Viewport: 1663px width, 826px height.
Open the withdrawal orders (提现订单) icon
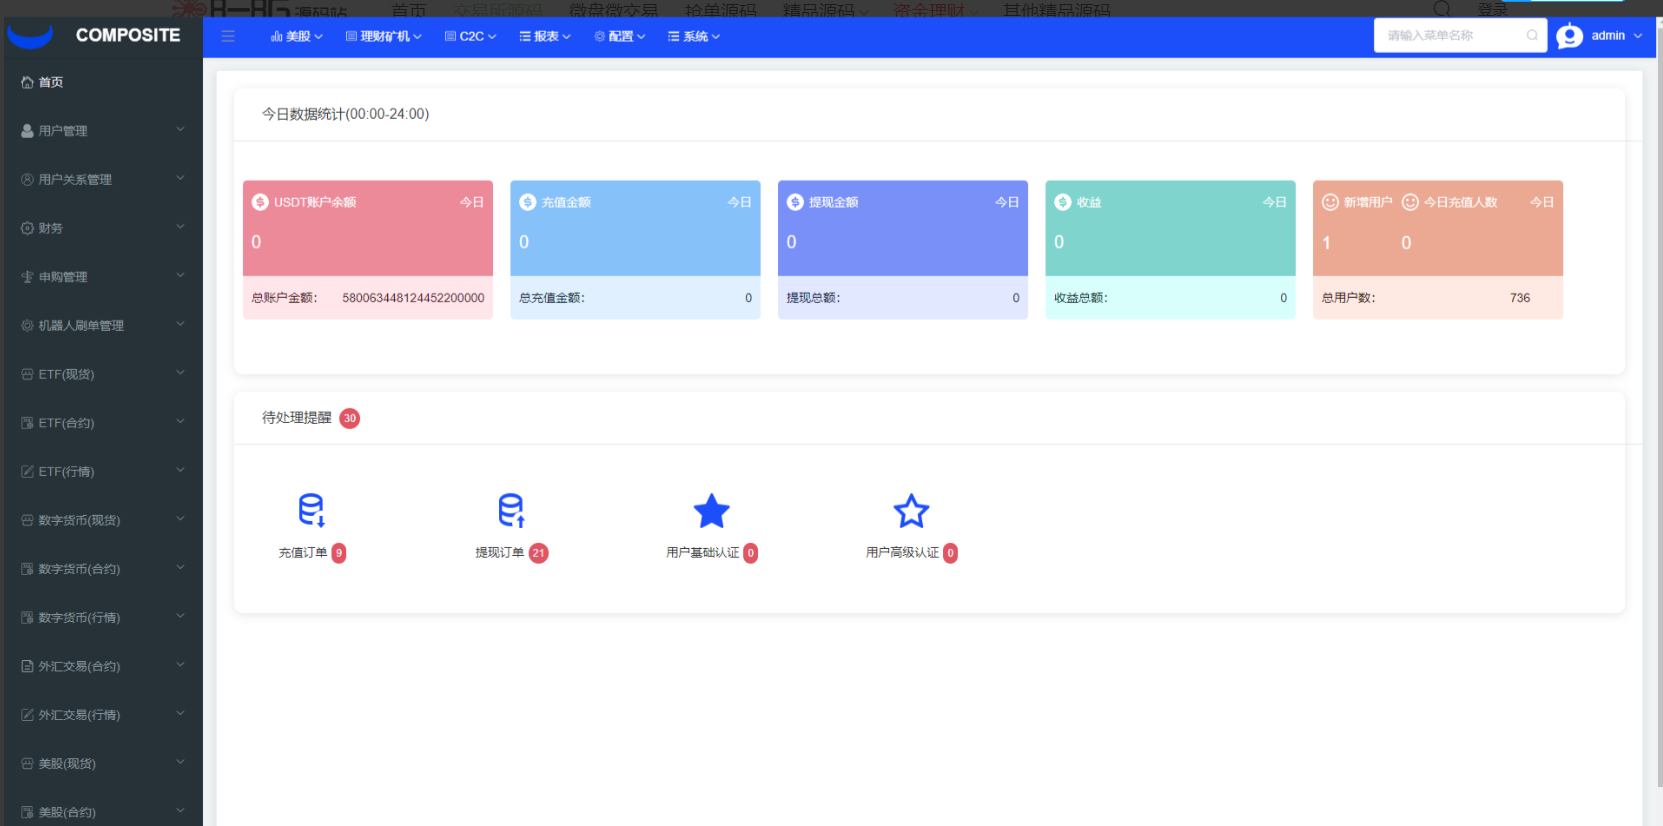tap(511, 510)
